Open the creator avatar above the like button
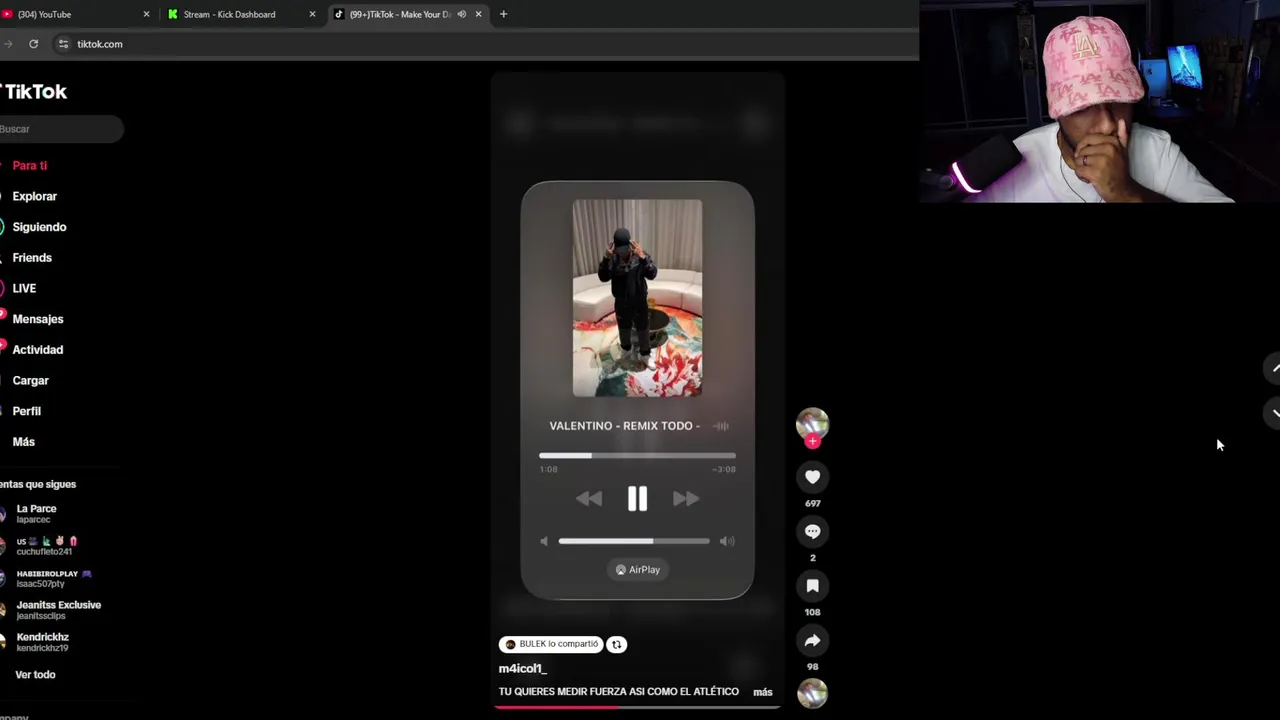 tap(812, 423)
